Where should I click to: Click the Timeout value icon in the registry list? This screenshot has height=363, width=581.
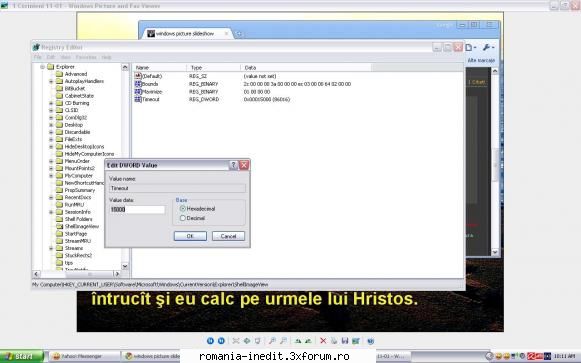coord(138,99)
